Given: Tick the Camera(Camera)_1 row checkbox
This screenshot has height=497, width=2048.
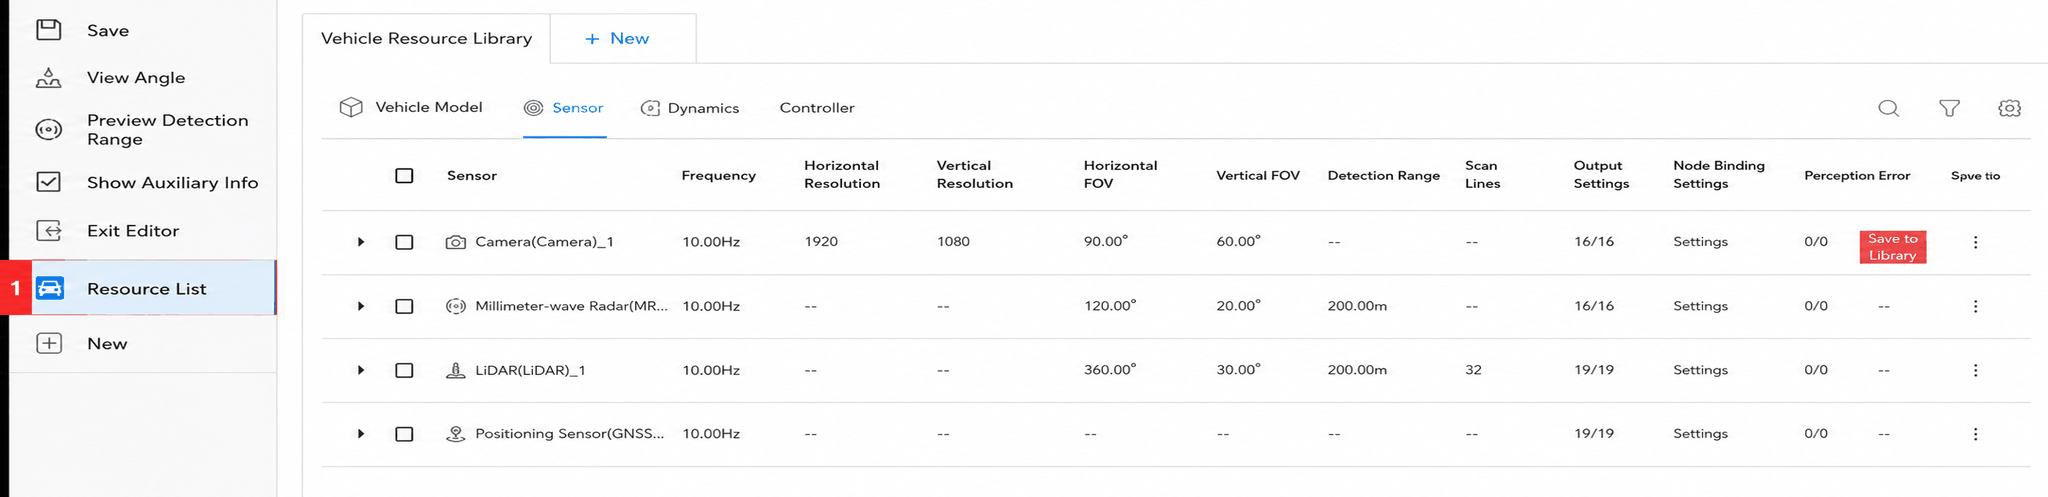Looking at the screenshot, I should click(404, 242).
